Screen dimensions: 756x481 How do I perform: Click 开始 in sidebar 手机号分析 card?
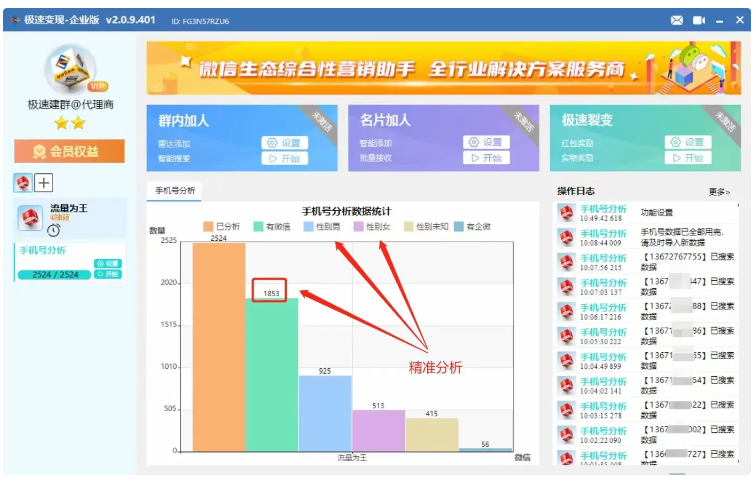(x=108, y=274)
